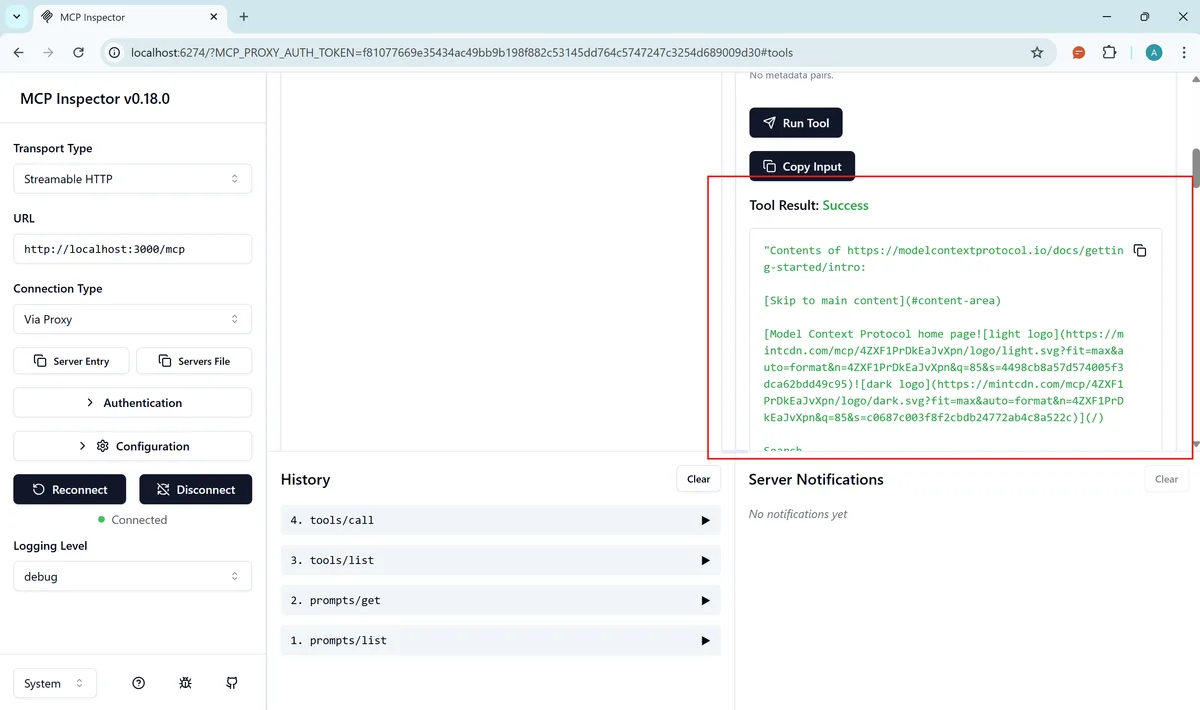Click the orange chat extension icon

click(1079, 52)
